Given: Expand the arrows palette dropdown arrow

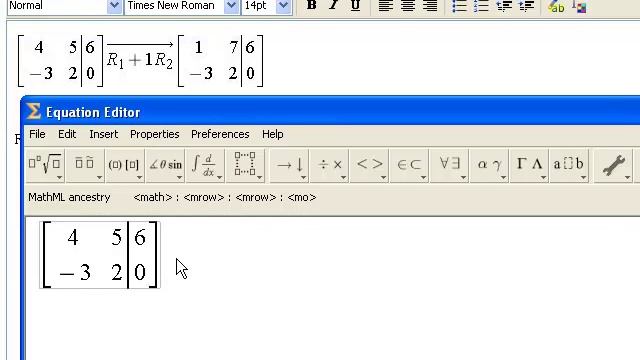Looking at the screenshot, I should tap(303, 178).
